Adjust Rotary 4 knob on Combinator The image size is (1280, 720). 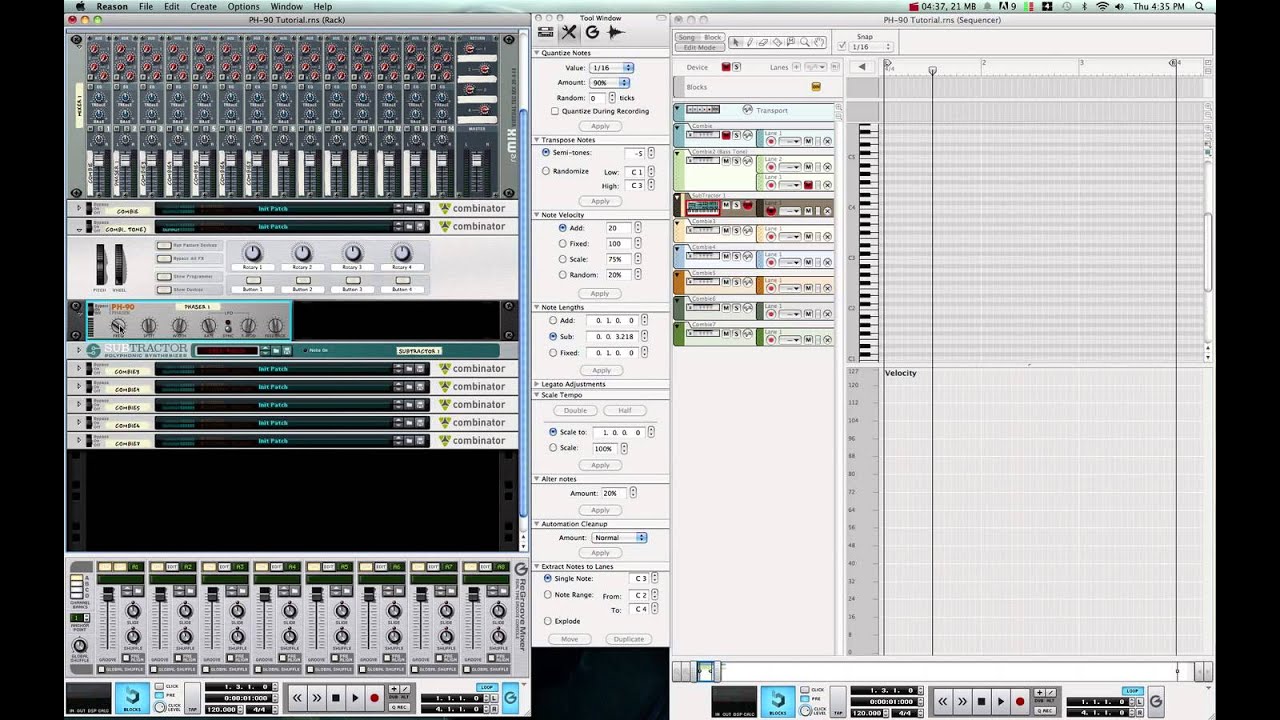(402, 254)
